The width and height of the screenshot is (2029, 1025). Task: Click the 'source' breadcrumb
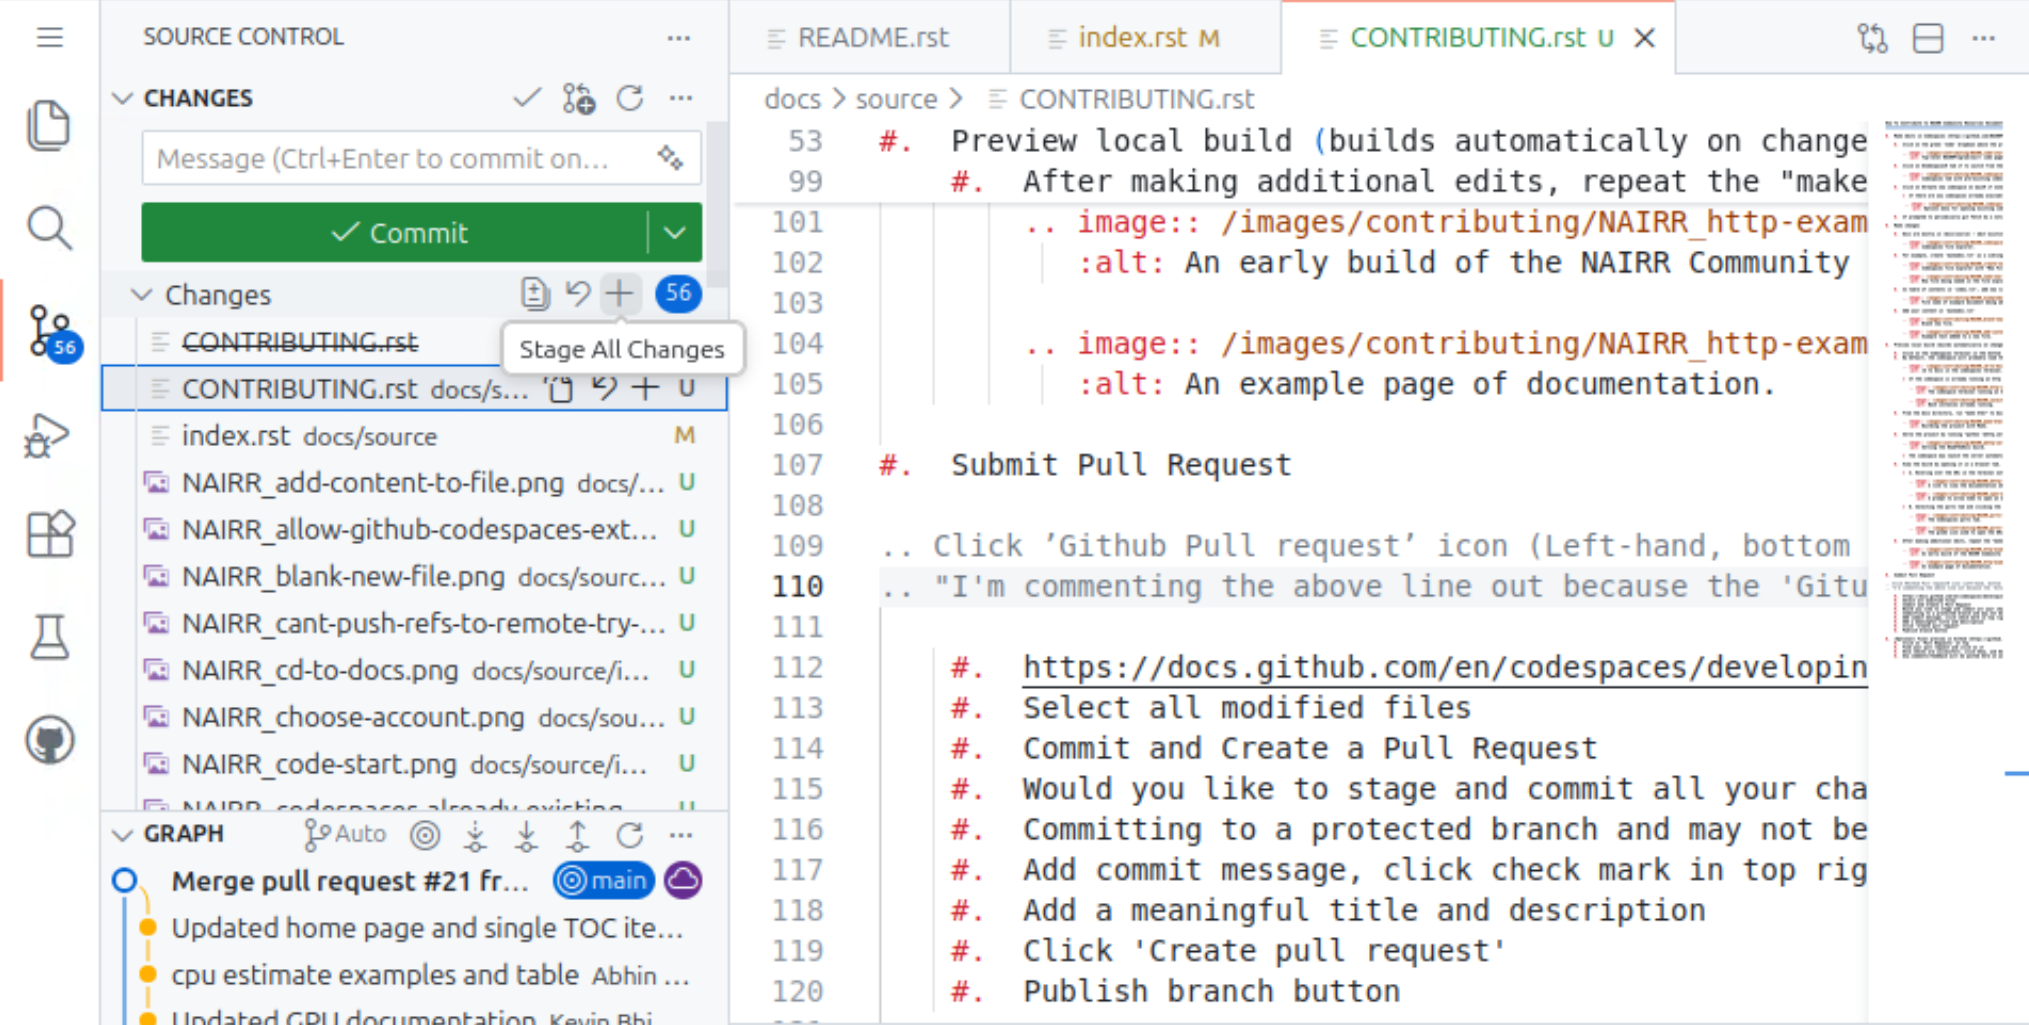point(896,99)
